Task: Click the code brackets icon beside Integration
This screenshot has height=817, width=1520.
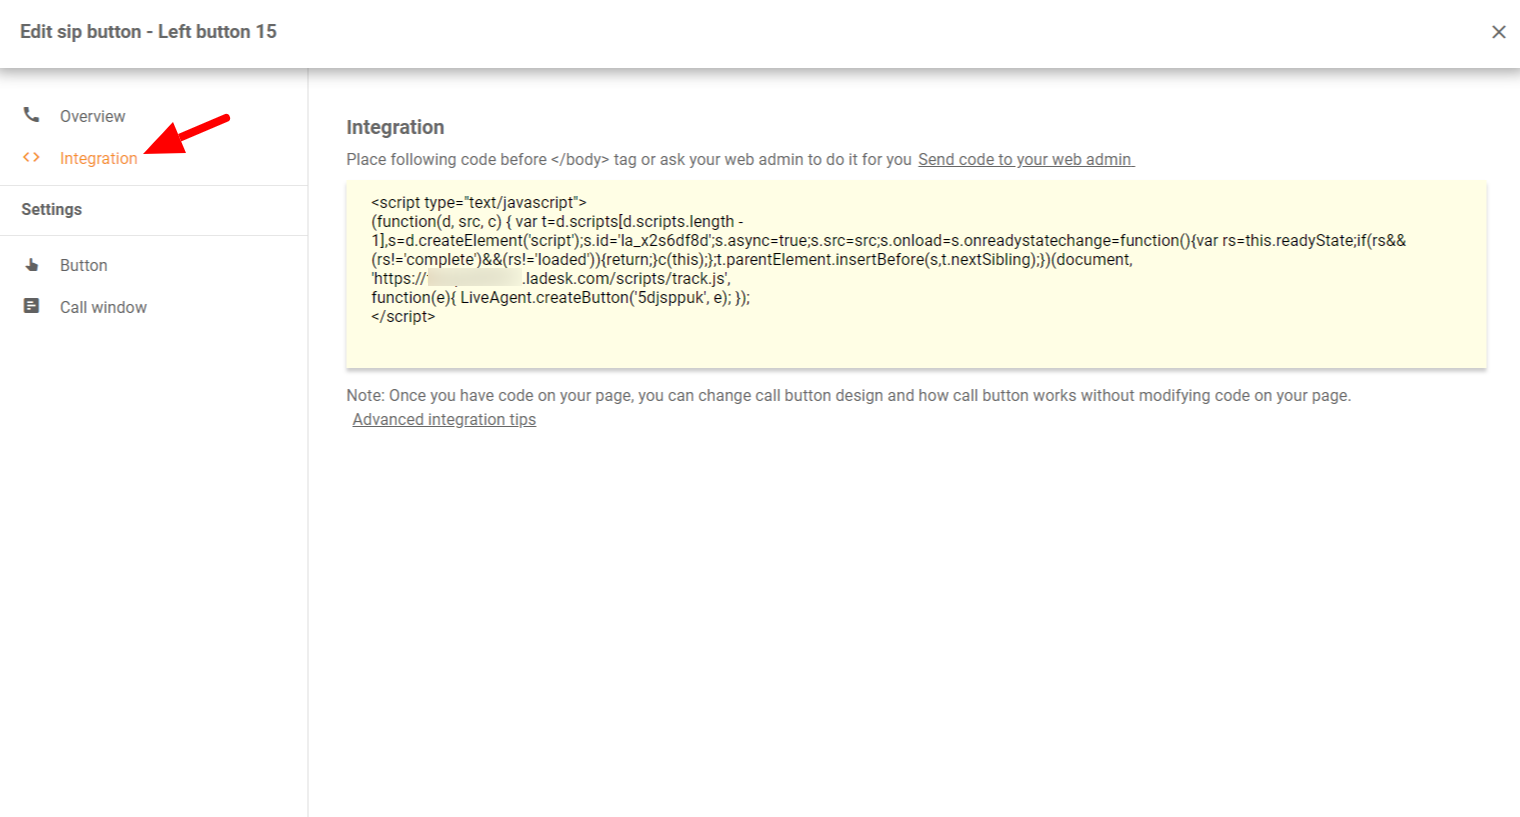Action: click(32, 157)
